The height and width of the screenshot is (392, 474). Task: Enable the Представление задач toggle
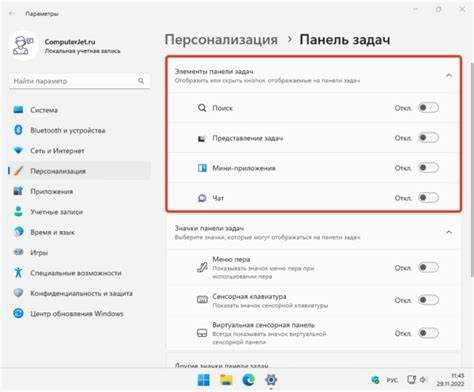pyautogui.click(x=429, y=138)
